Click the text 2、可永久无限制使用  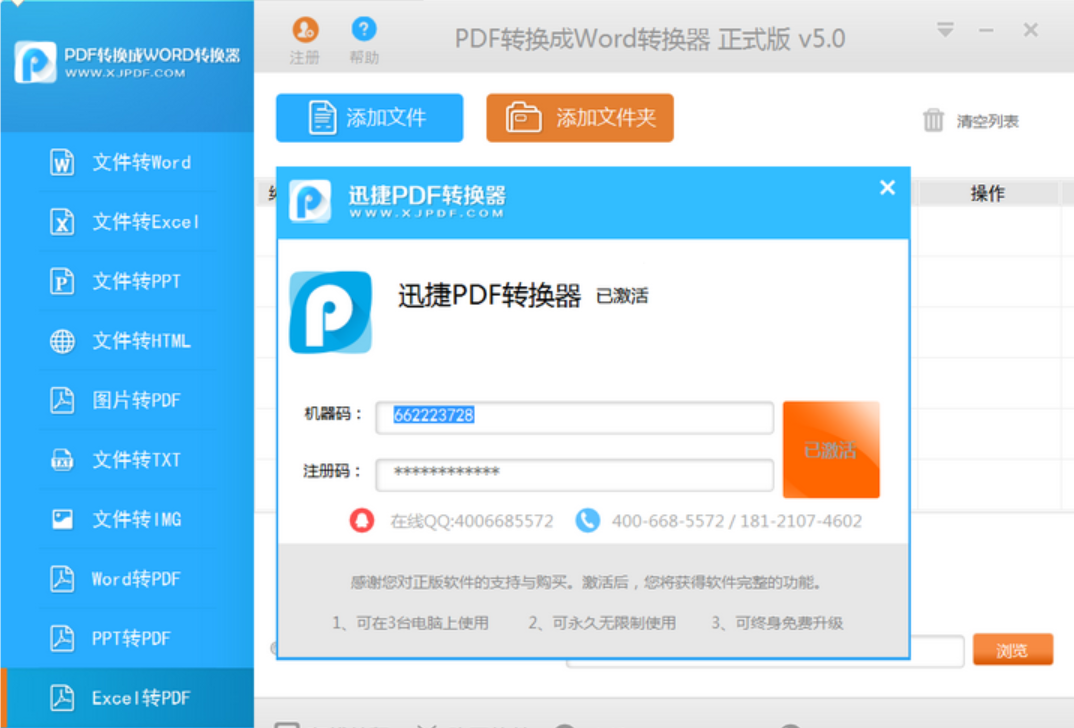(x=602, y=623)
